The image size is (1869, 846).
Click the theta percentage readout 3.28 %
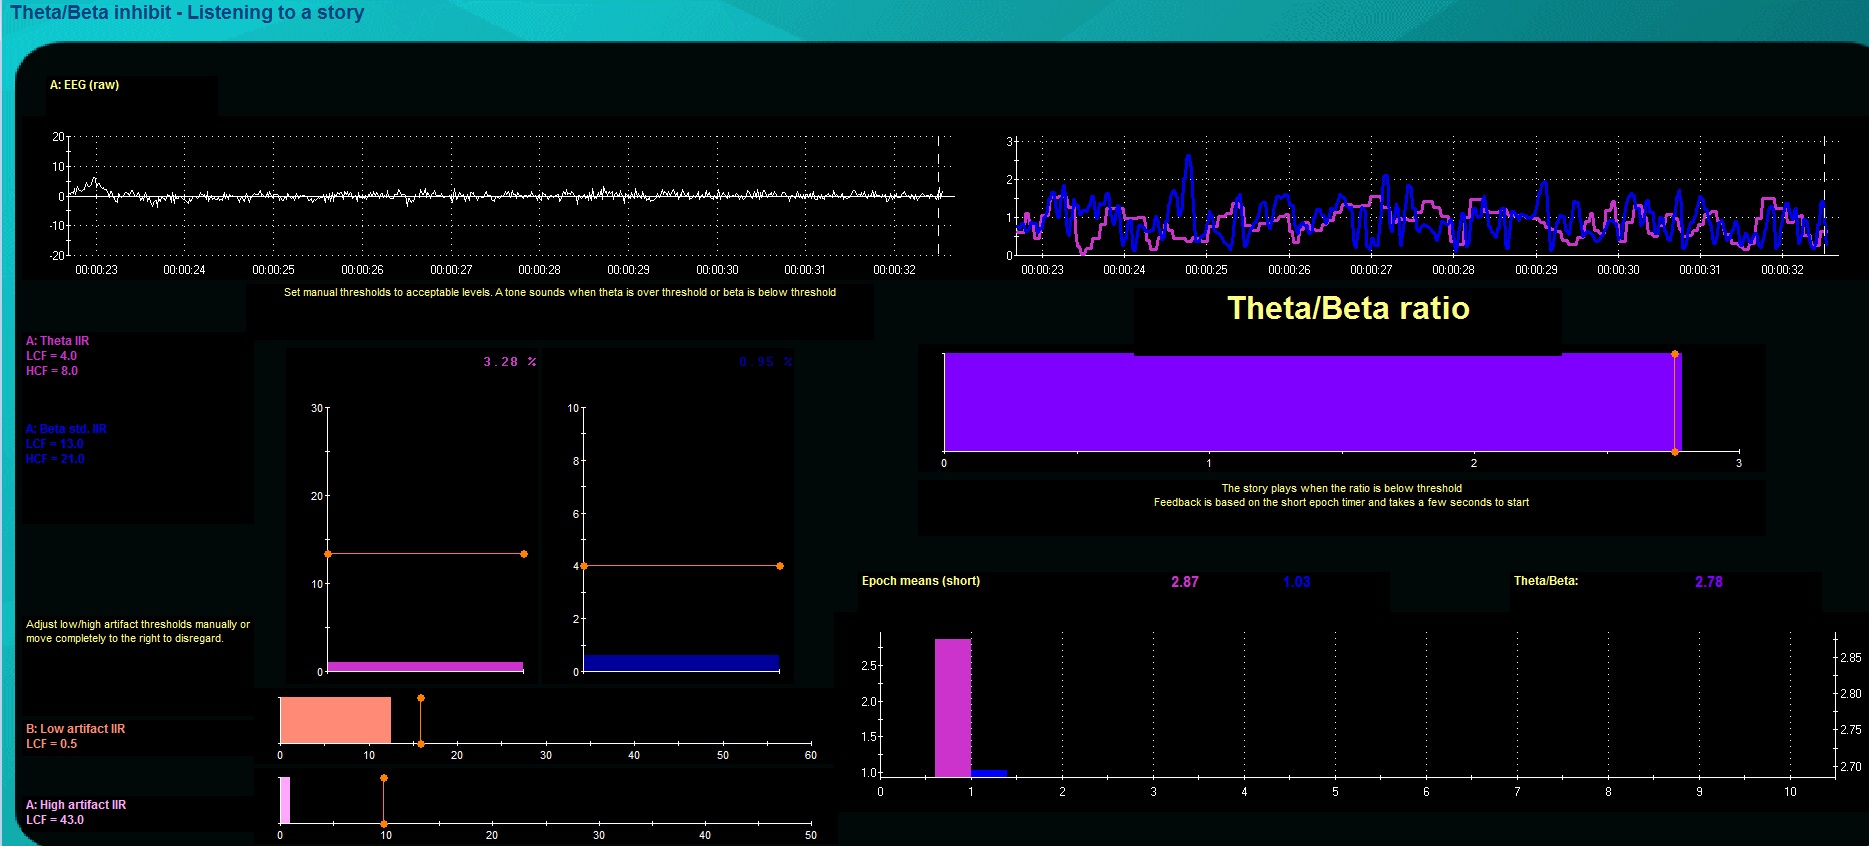pos(509,362)
